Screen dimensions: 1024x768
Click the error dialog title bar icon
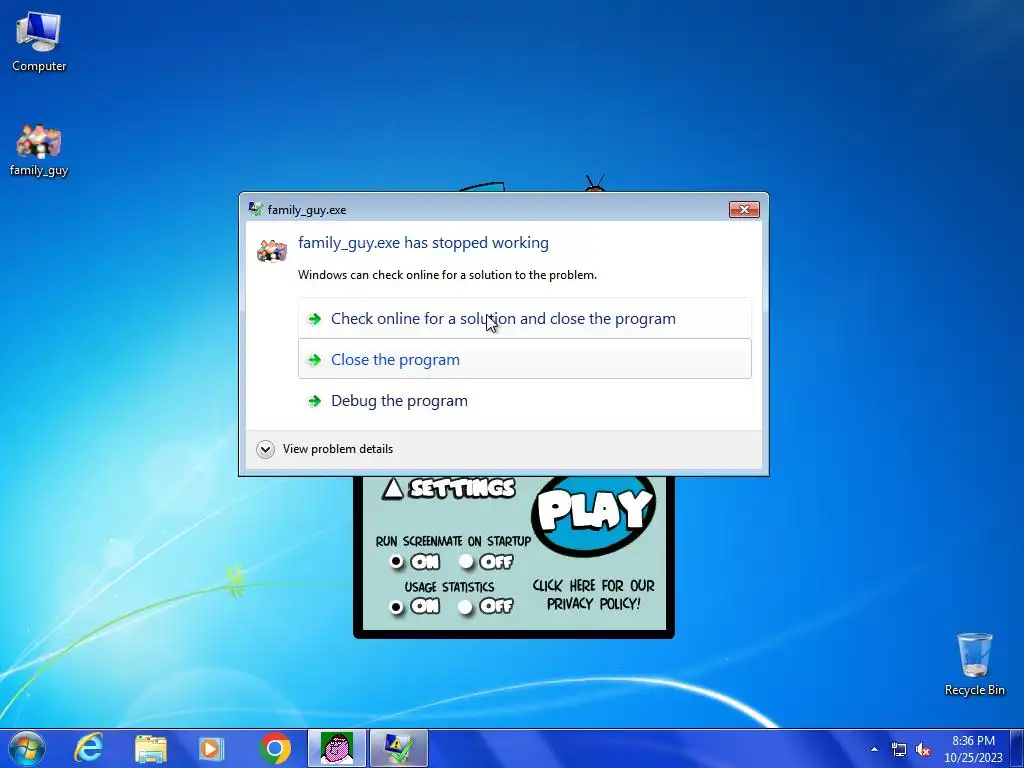(x=255, y=209)
